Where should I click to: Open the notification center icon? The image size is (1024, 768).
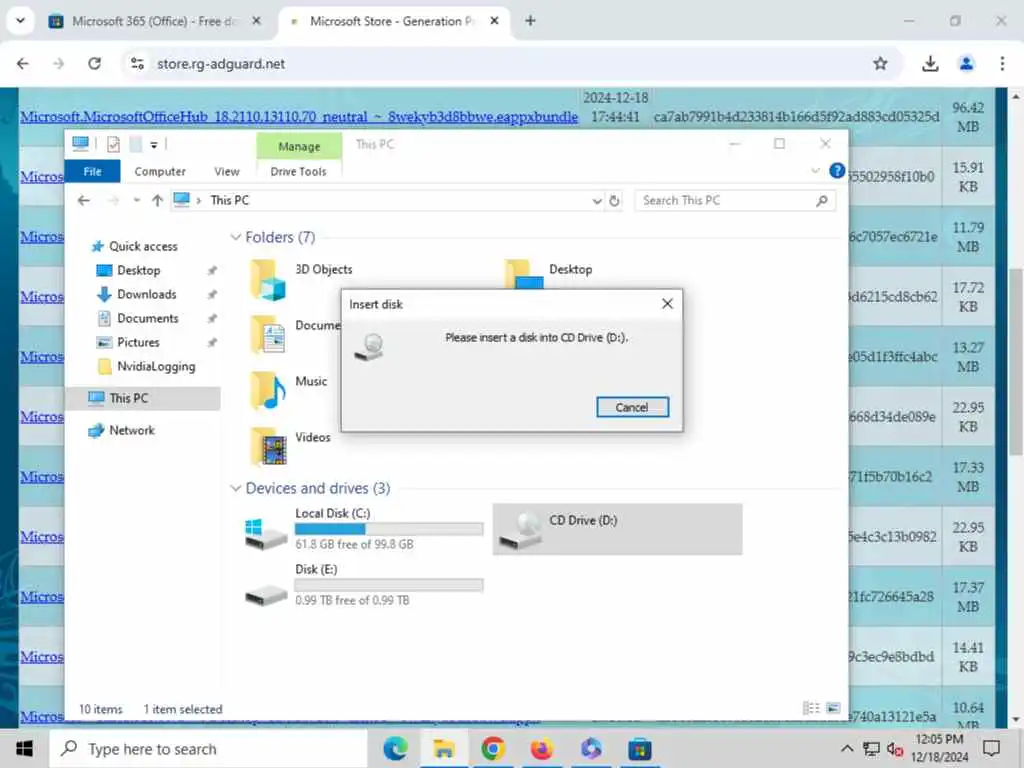click(x=992, y=748)
